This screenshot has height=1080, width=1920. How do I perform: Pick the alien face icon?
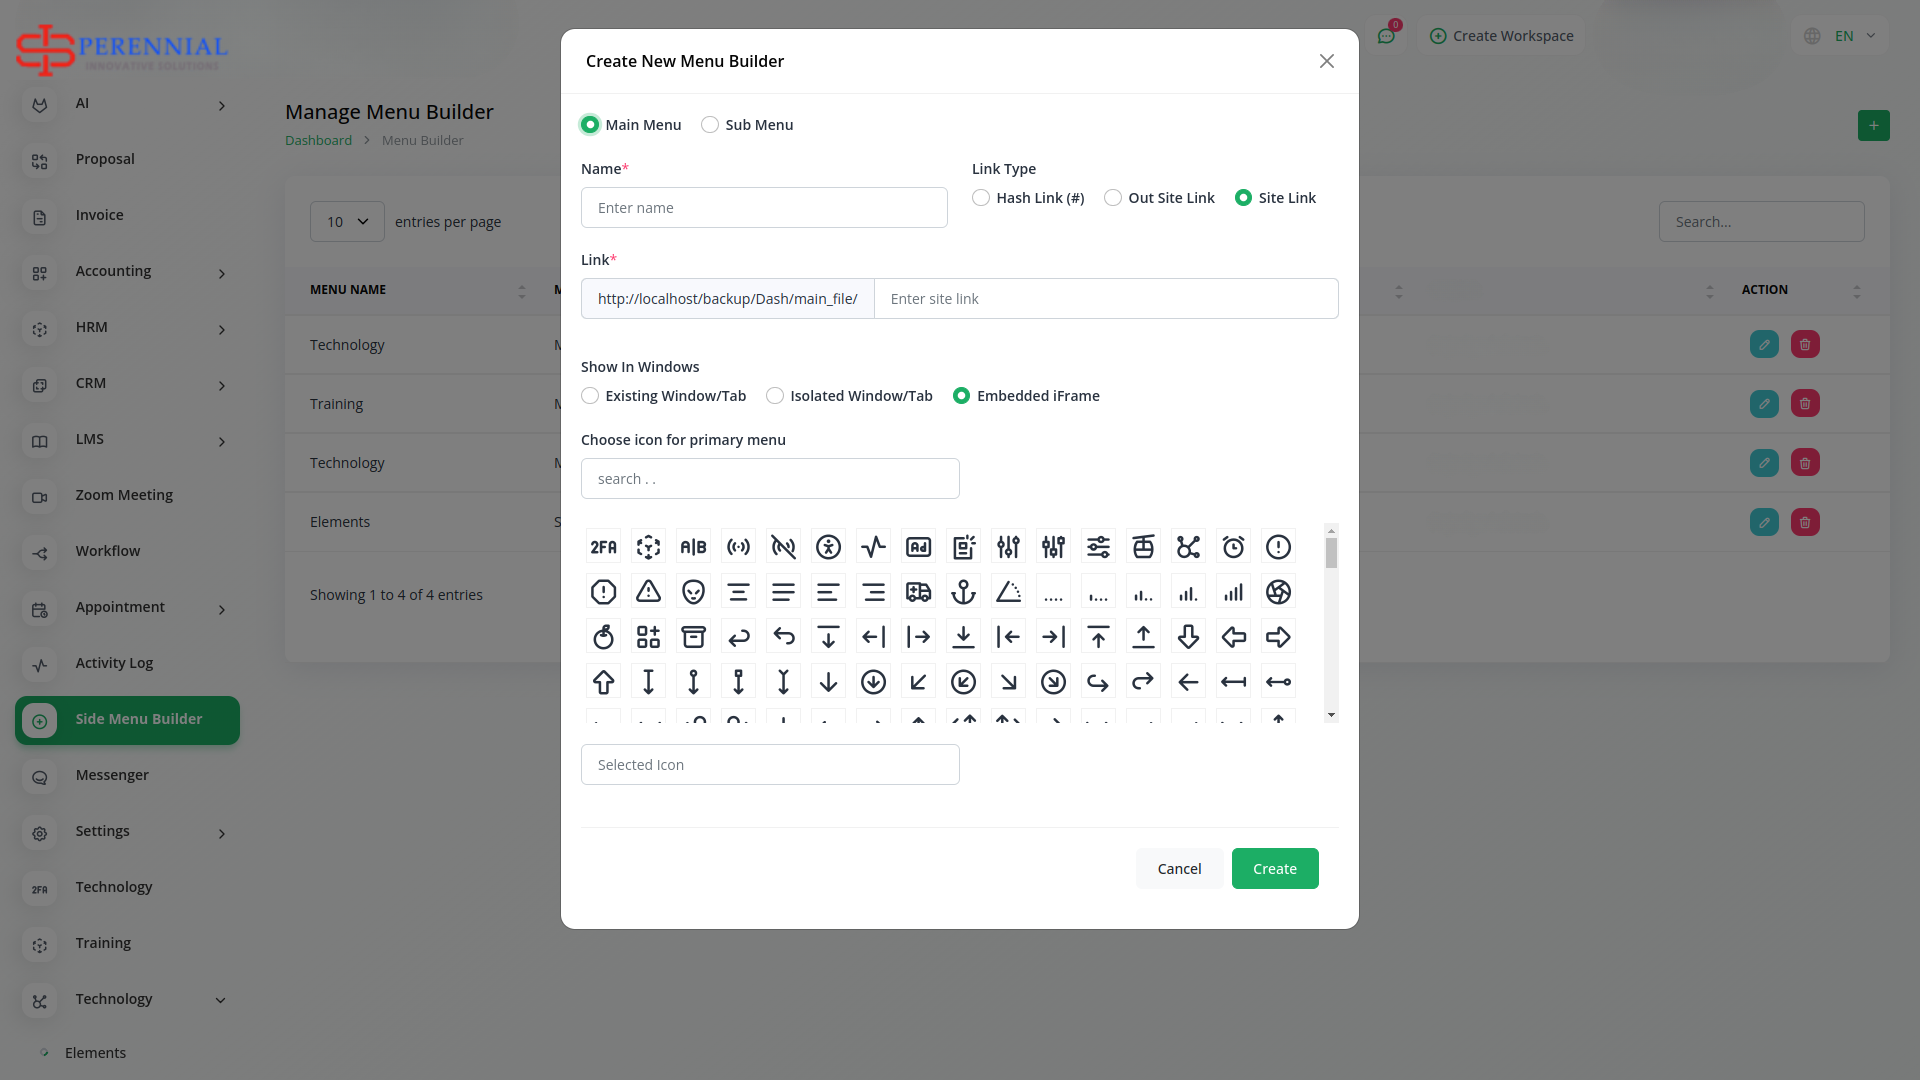tap(693, 592)
